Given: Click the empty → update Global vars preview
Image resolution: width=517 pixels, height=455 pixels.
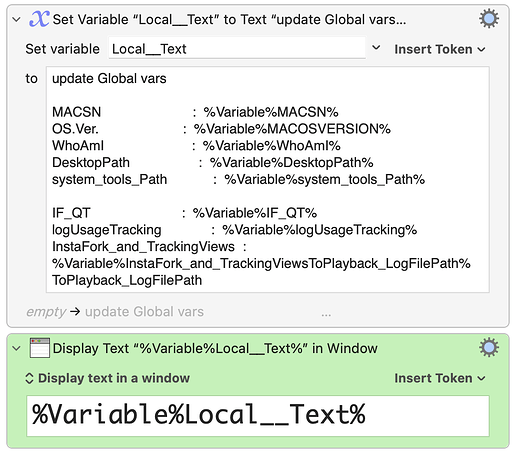Looking at the screenshot, I should pyautogui.click(x=115, y=312).
